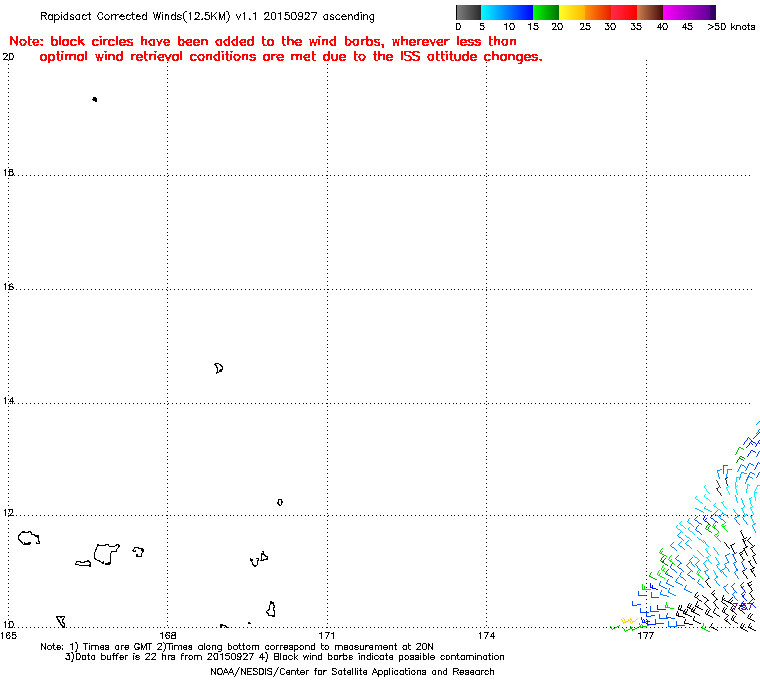Viewport: 760px width, 688px height.
Task: Click the yellow 20-25 knots legend segment
Action: 572,12
